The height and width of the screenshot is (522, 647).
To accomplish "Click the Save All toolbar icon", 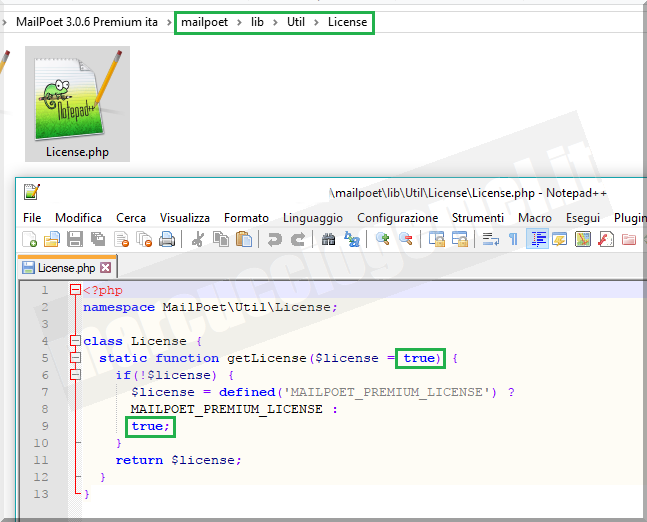I will tap(98, 239).
